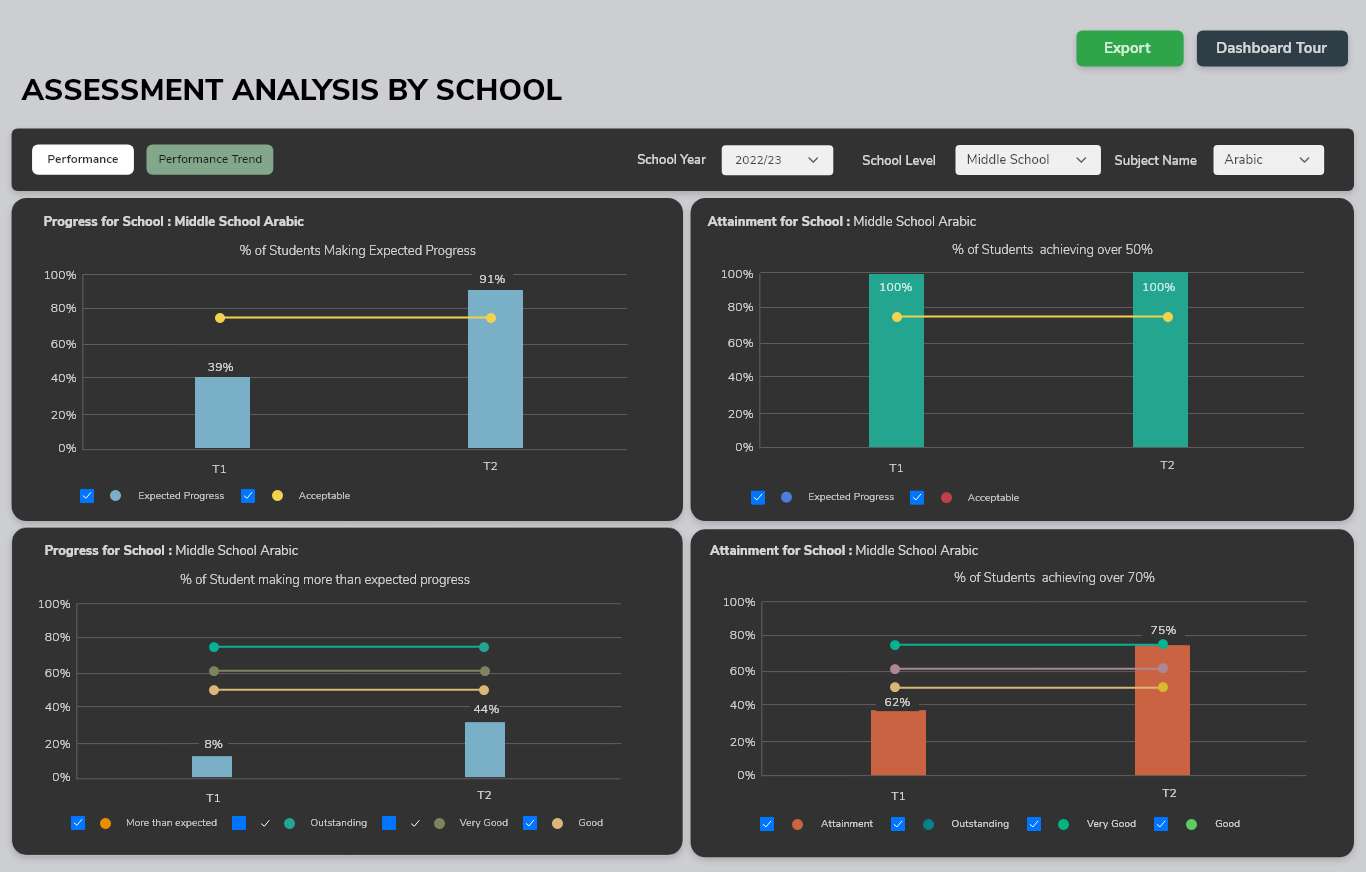Click the '% of Students achieving over 70%' title
This screenshot has width=1366, height=872.
[1054, 577]
